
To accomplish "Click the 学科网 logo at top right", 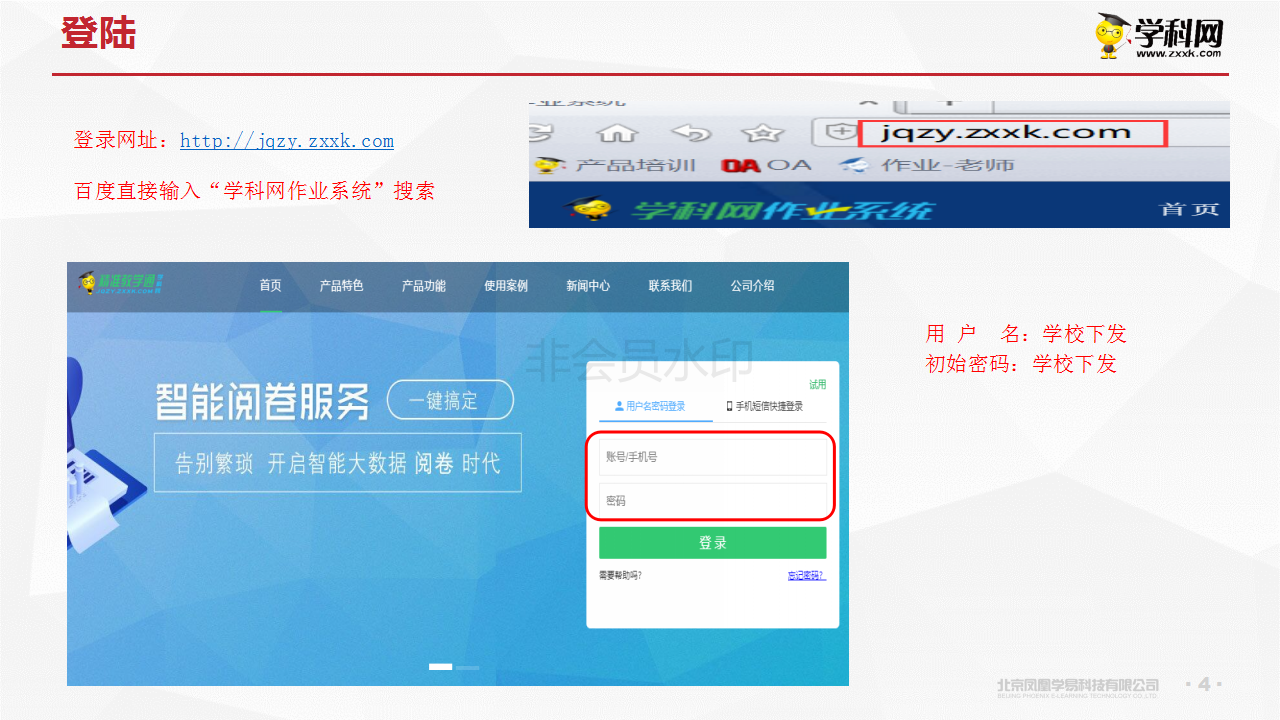I will [x=1160, y=35].
